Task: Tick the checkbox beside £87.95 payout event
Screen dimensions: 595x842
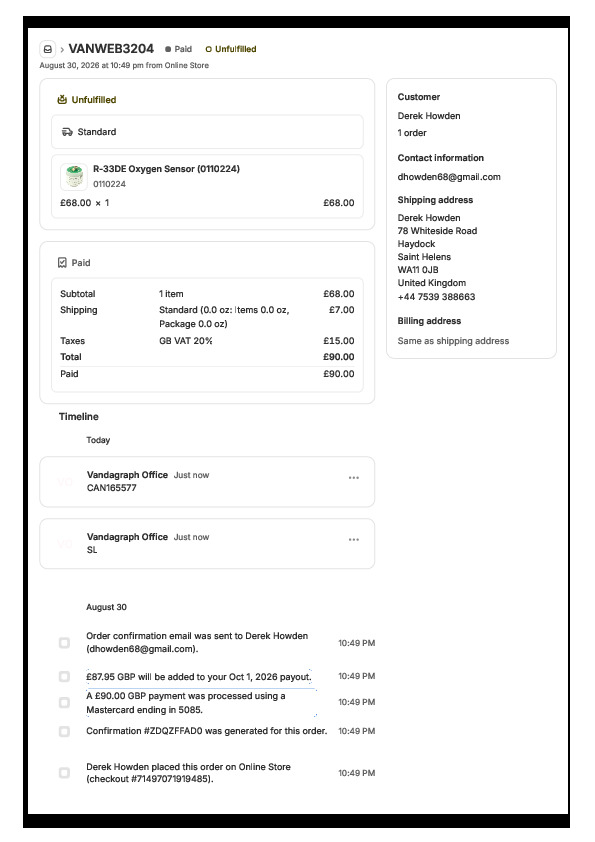Action: point(64,676)
